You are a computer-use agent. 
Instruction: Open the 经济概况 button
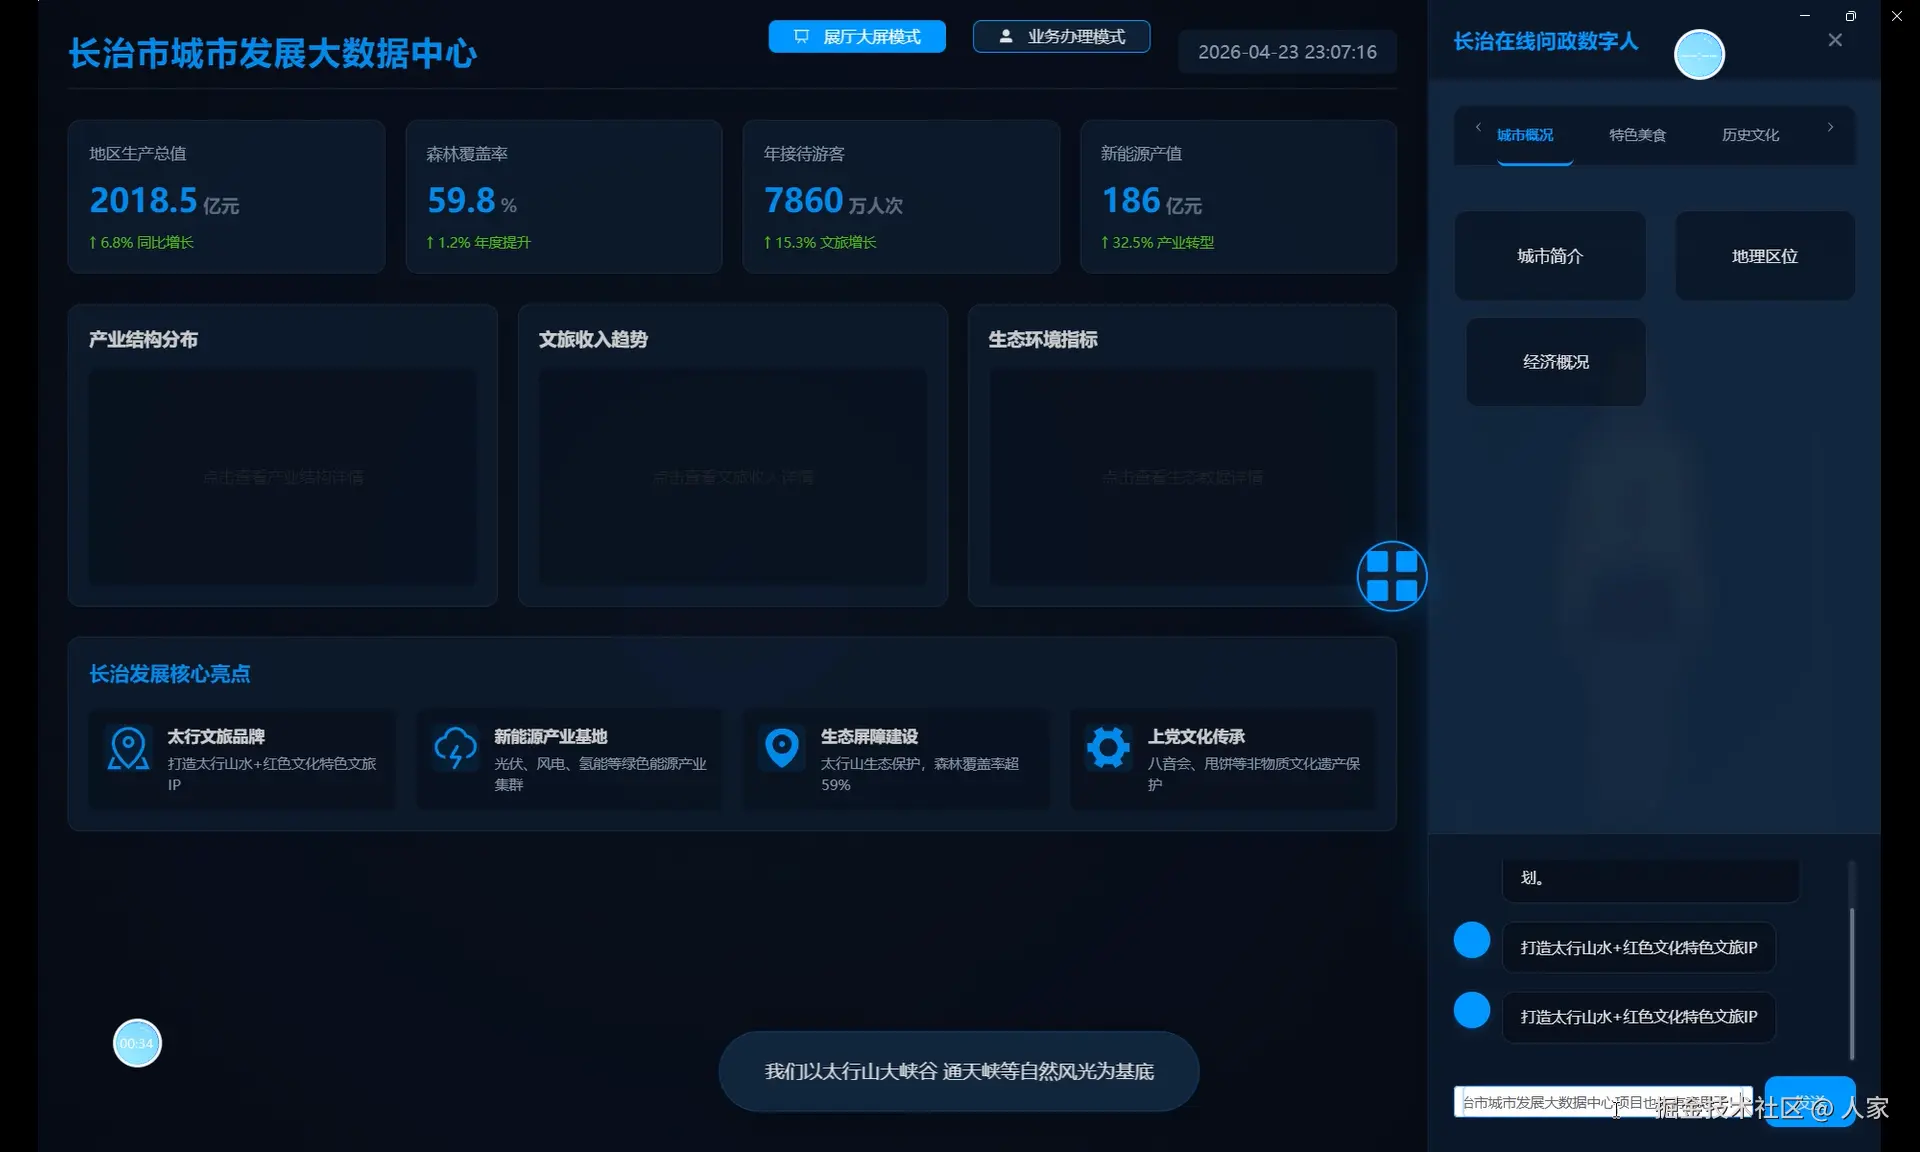(1555, 362)
